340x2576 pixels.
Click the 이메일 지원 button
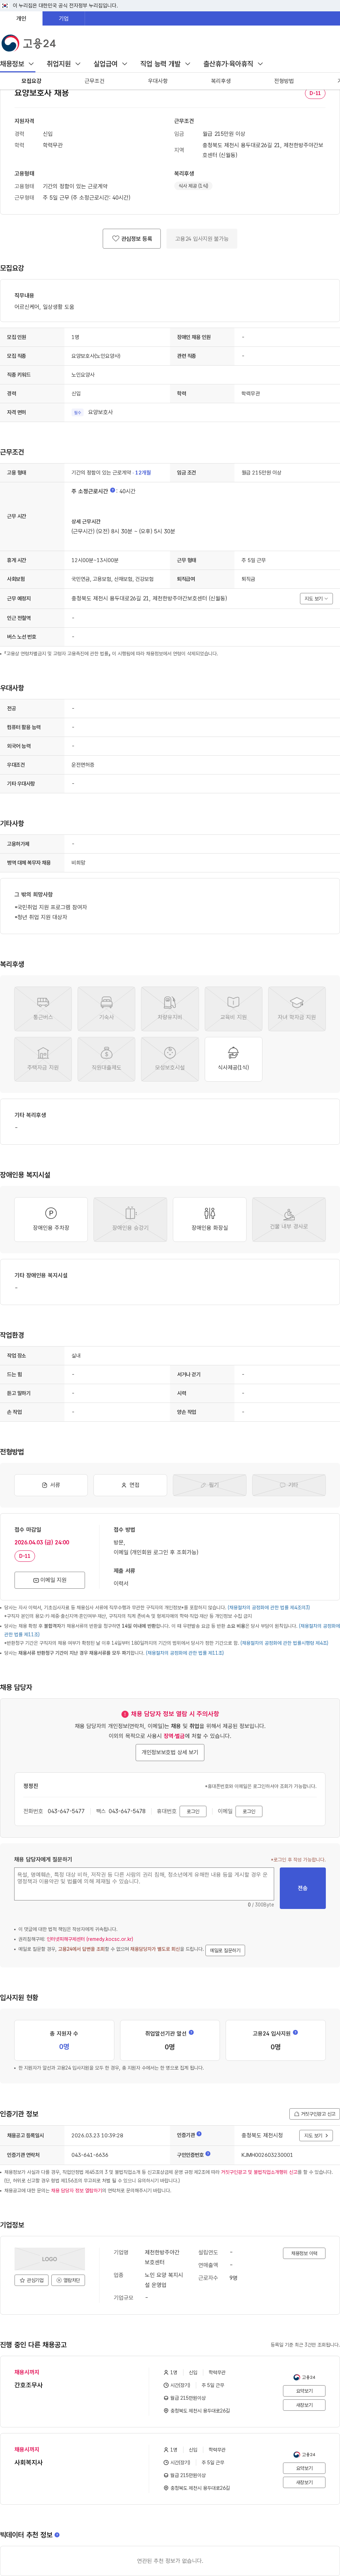tap(49, 1580)
